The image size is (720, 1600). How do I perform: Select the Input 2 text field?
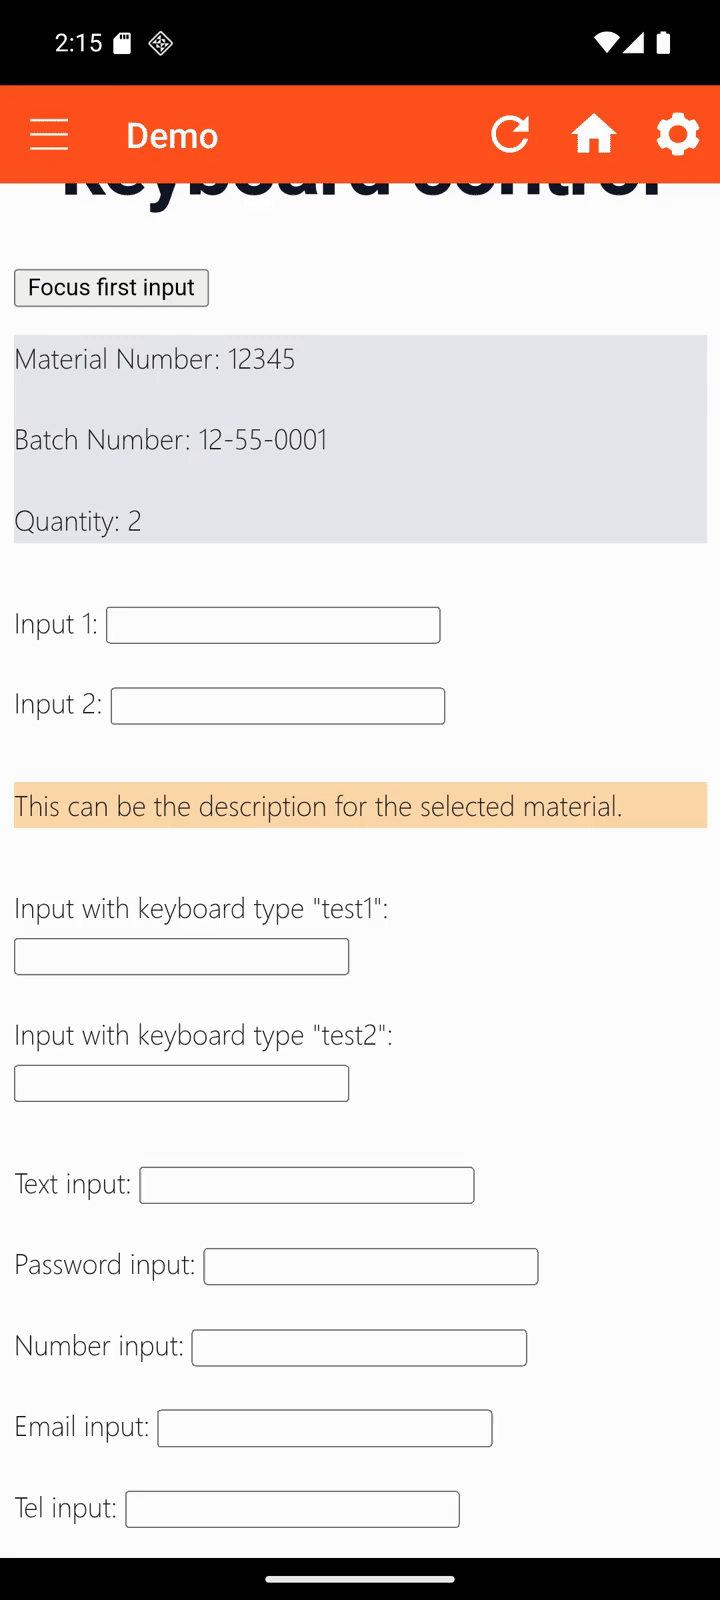[x=277, y=705]
